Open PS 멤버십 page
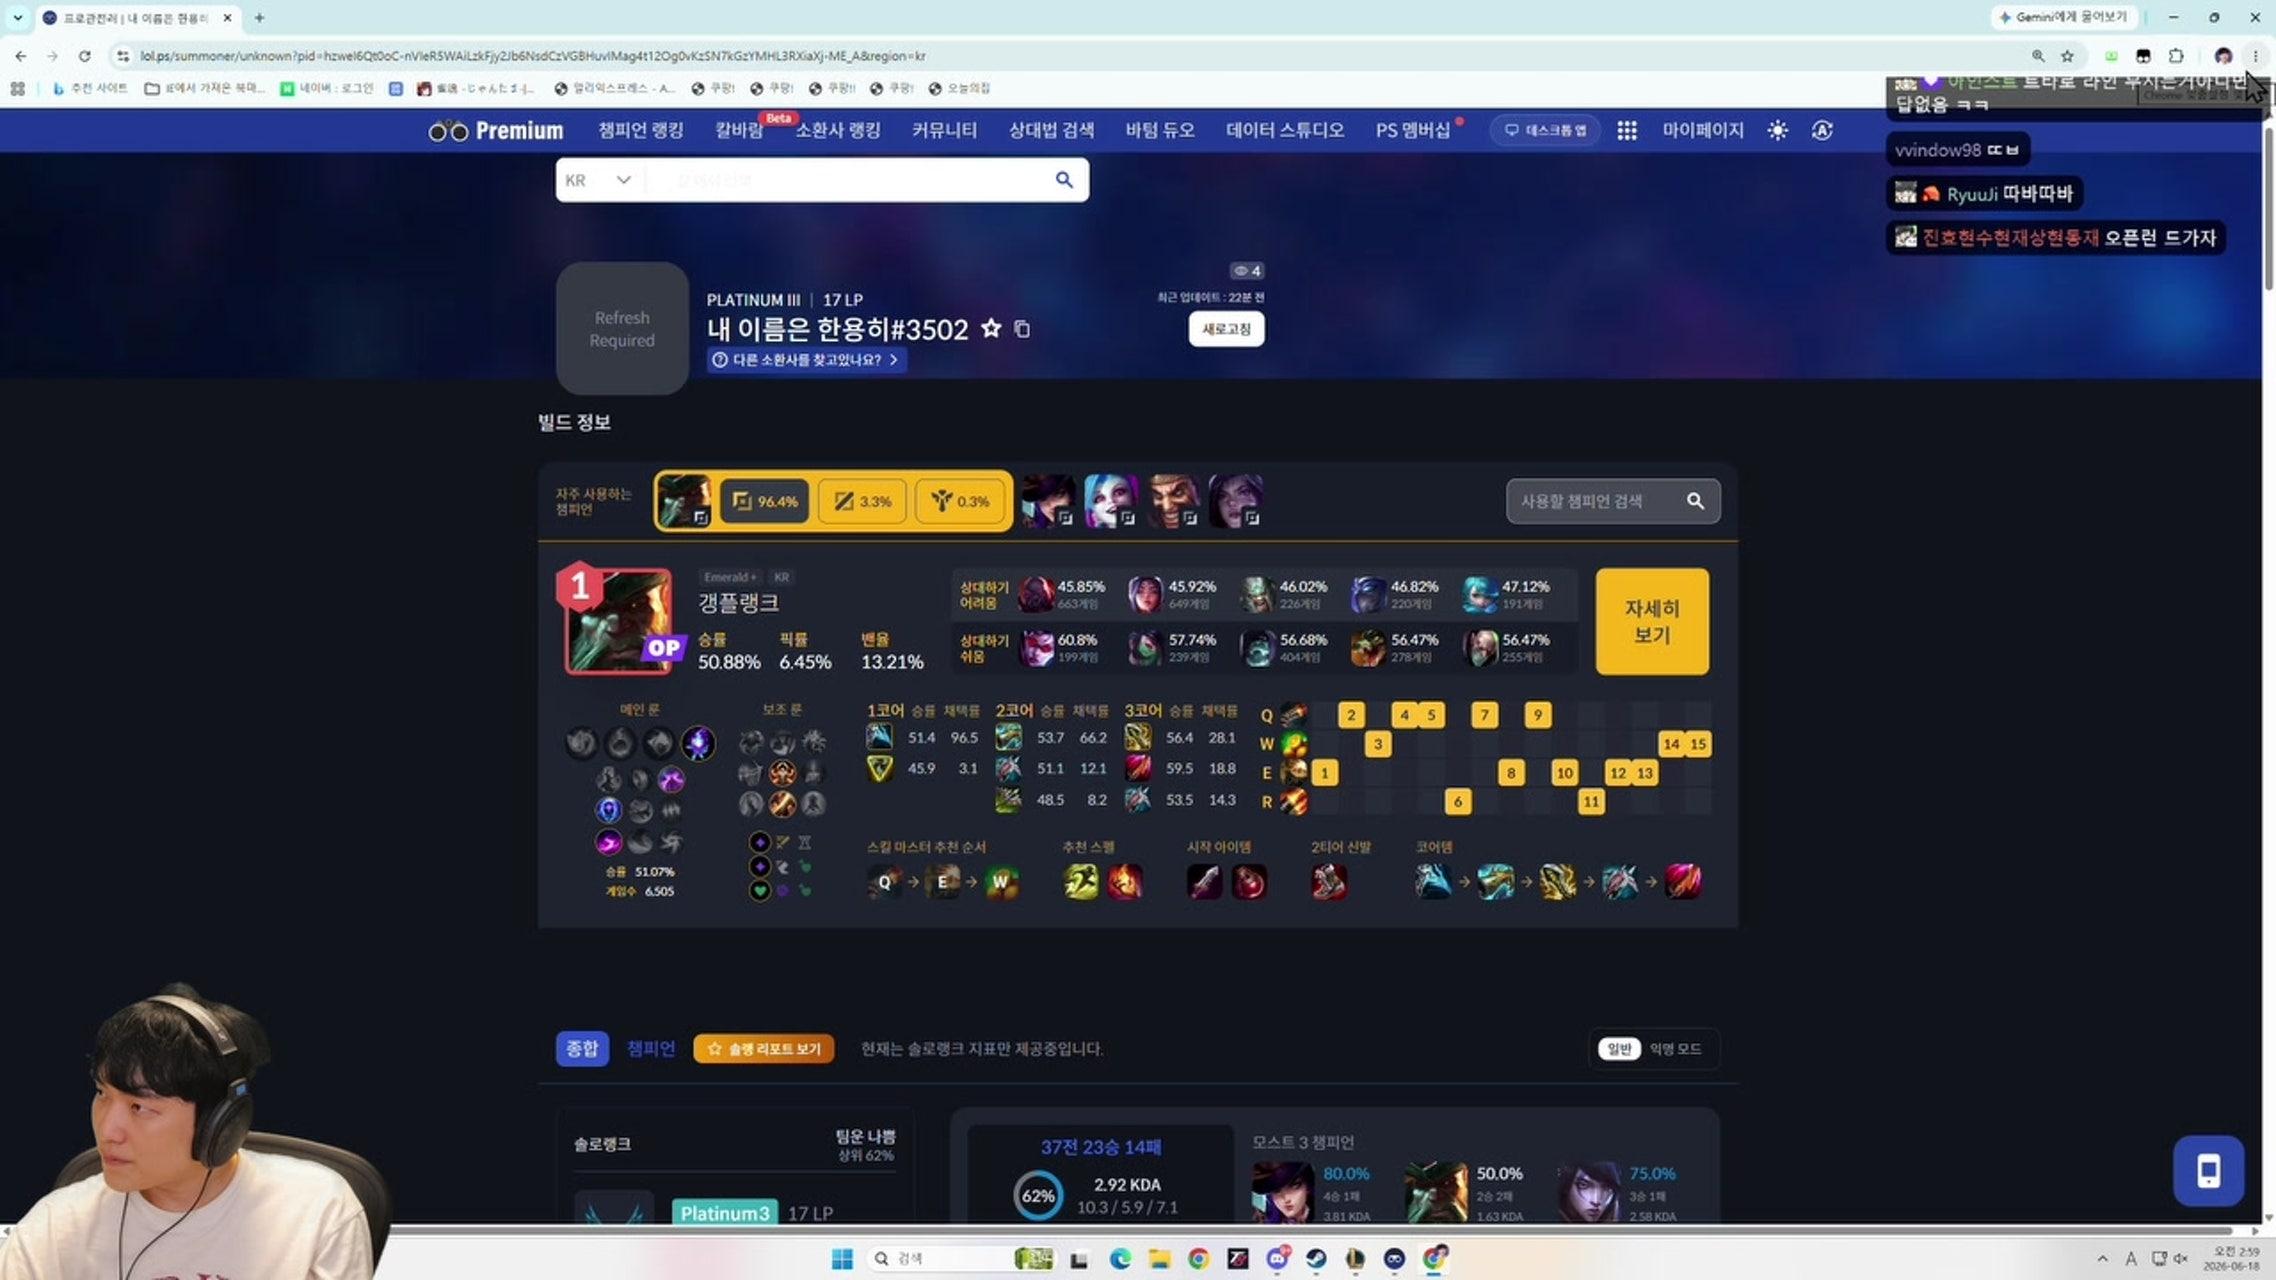The height and width of the screenshot is (1280, 2276). pos(1413,131)
